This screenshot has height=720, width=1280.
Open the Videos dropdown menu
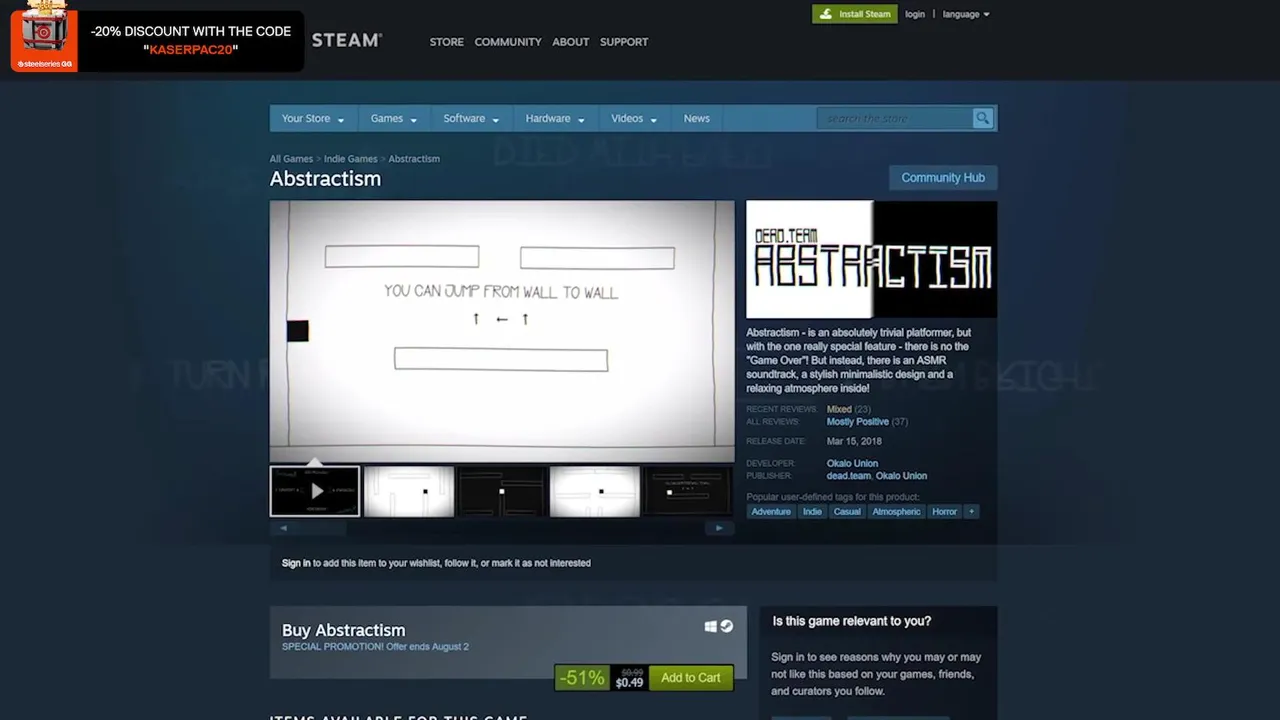coord(634,118)
